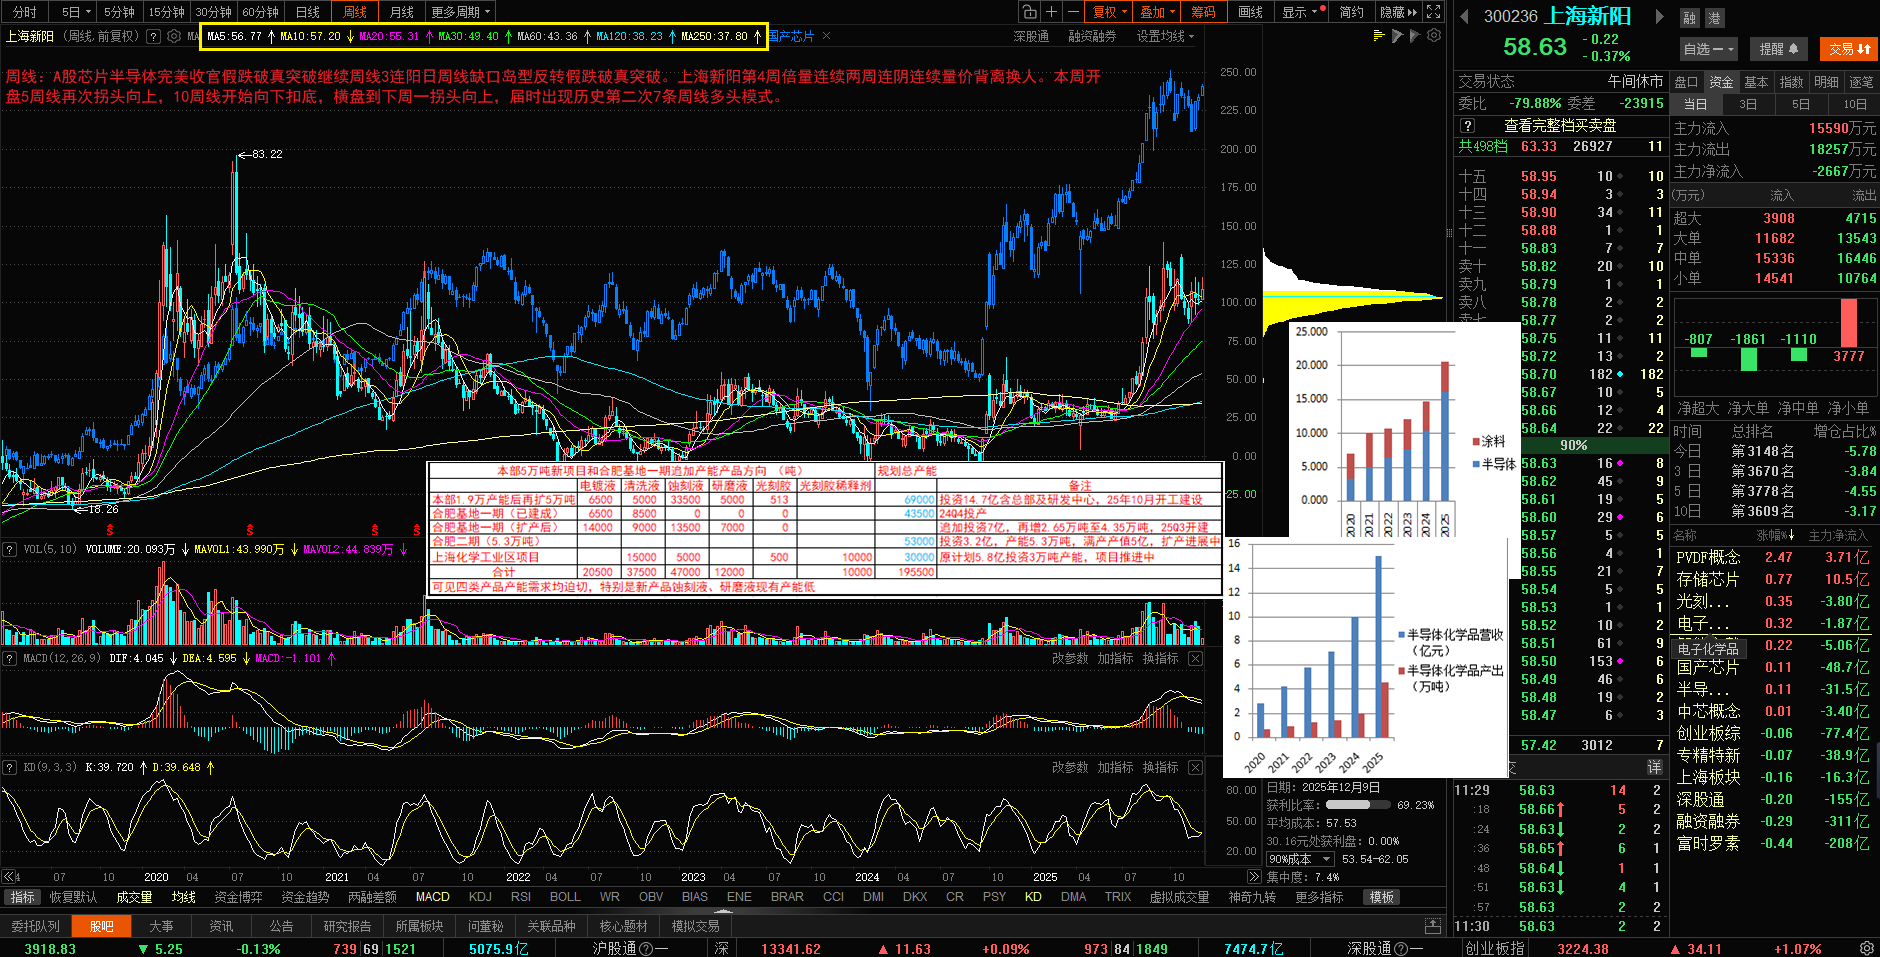1880x957 pixels.
Task: Open the 叠加 overlay dropdown
Action: (x=1158, y=12)
